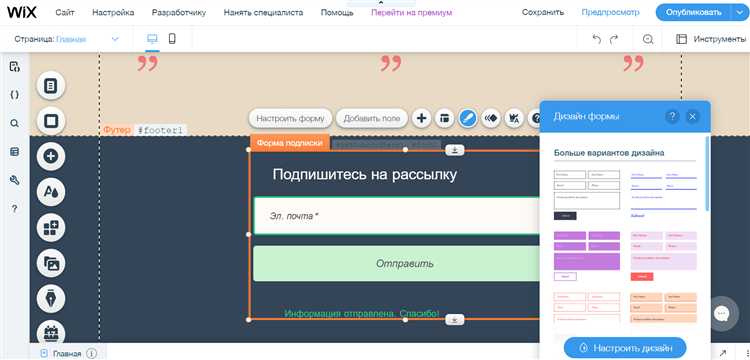Click the green Отправить form button
The image size is (750, 360).
[396, 263]
